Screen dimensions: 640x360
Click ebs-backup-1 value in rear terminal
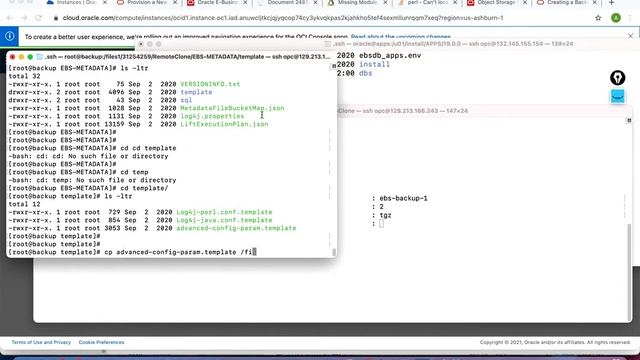403,198
